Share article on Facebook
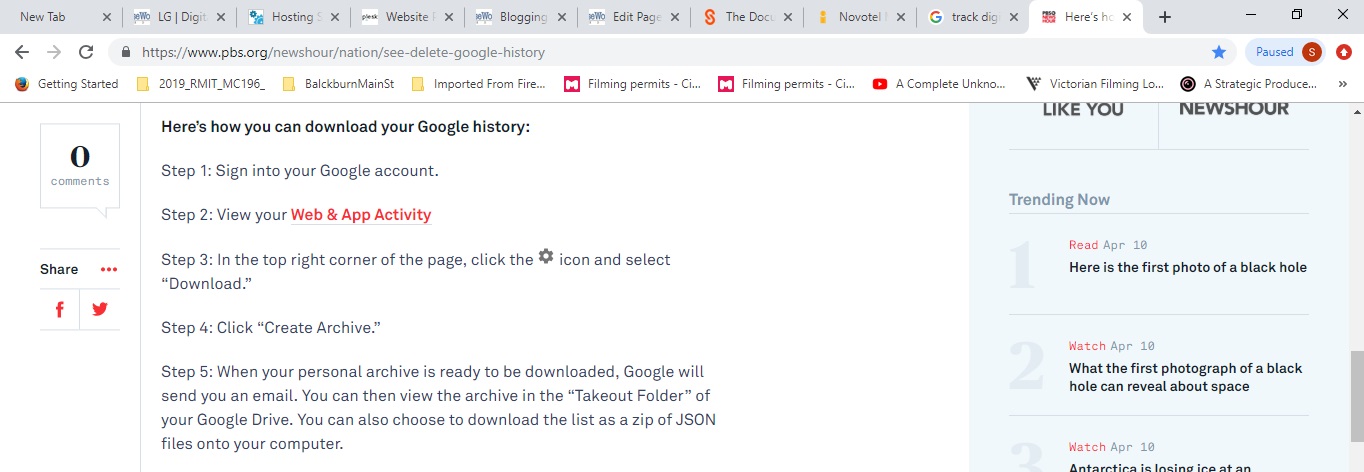The height and width of the screenshot is (472, 1364). 60,309
